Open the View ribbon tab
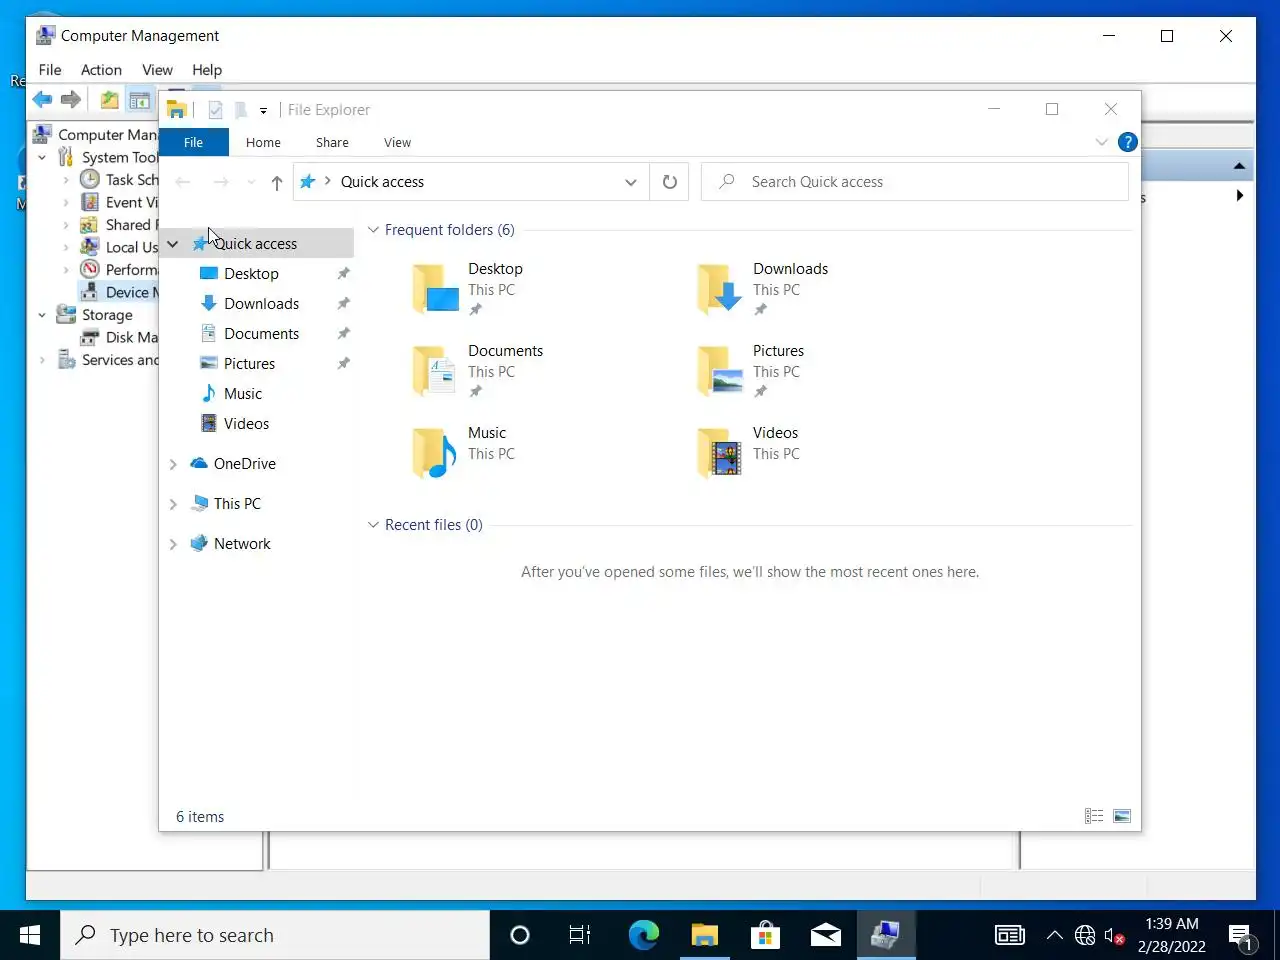Image resolution: width=1280 pixels, height=960 pixels. tap(397, 142)
